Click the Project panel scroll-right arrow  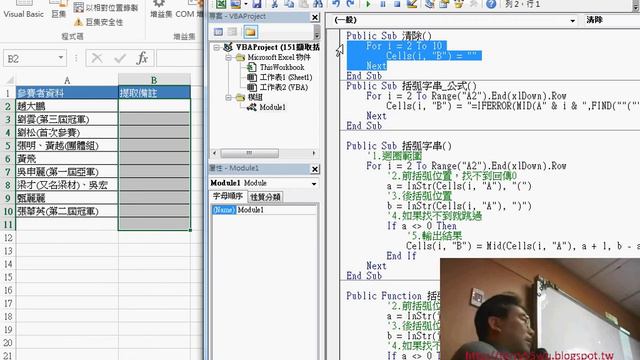pos(313,153)
